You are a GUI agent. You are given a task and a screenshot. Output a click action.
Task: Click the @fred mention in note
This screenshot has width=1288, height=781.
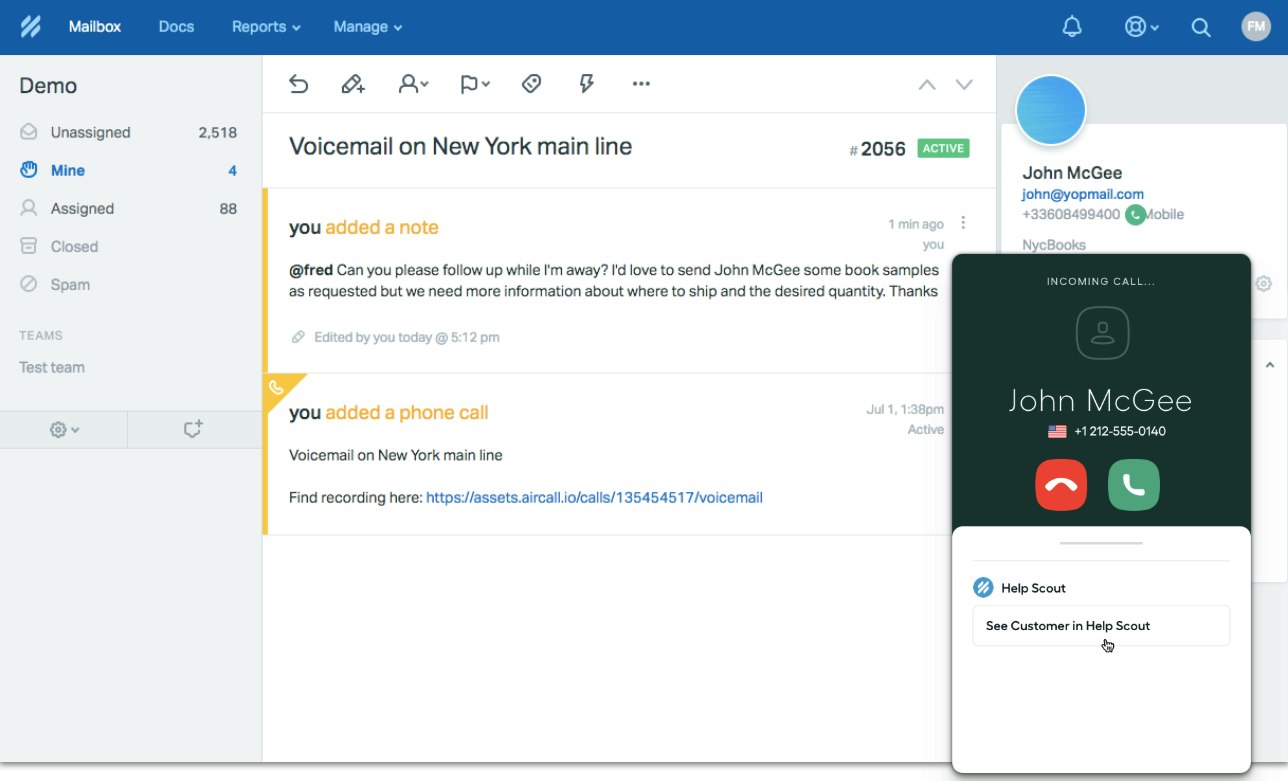click(311, 270)
